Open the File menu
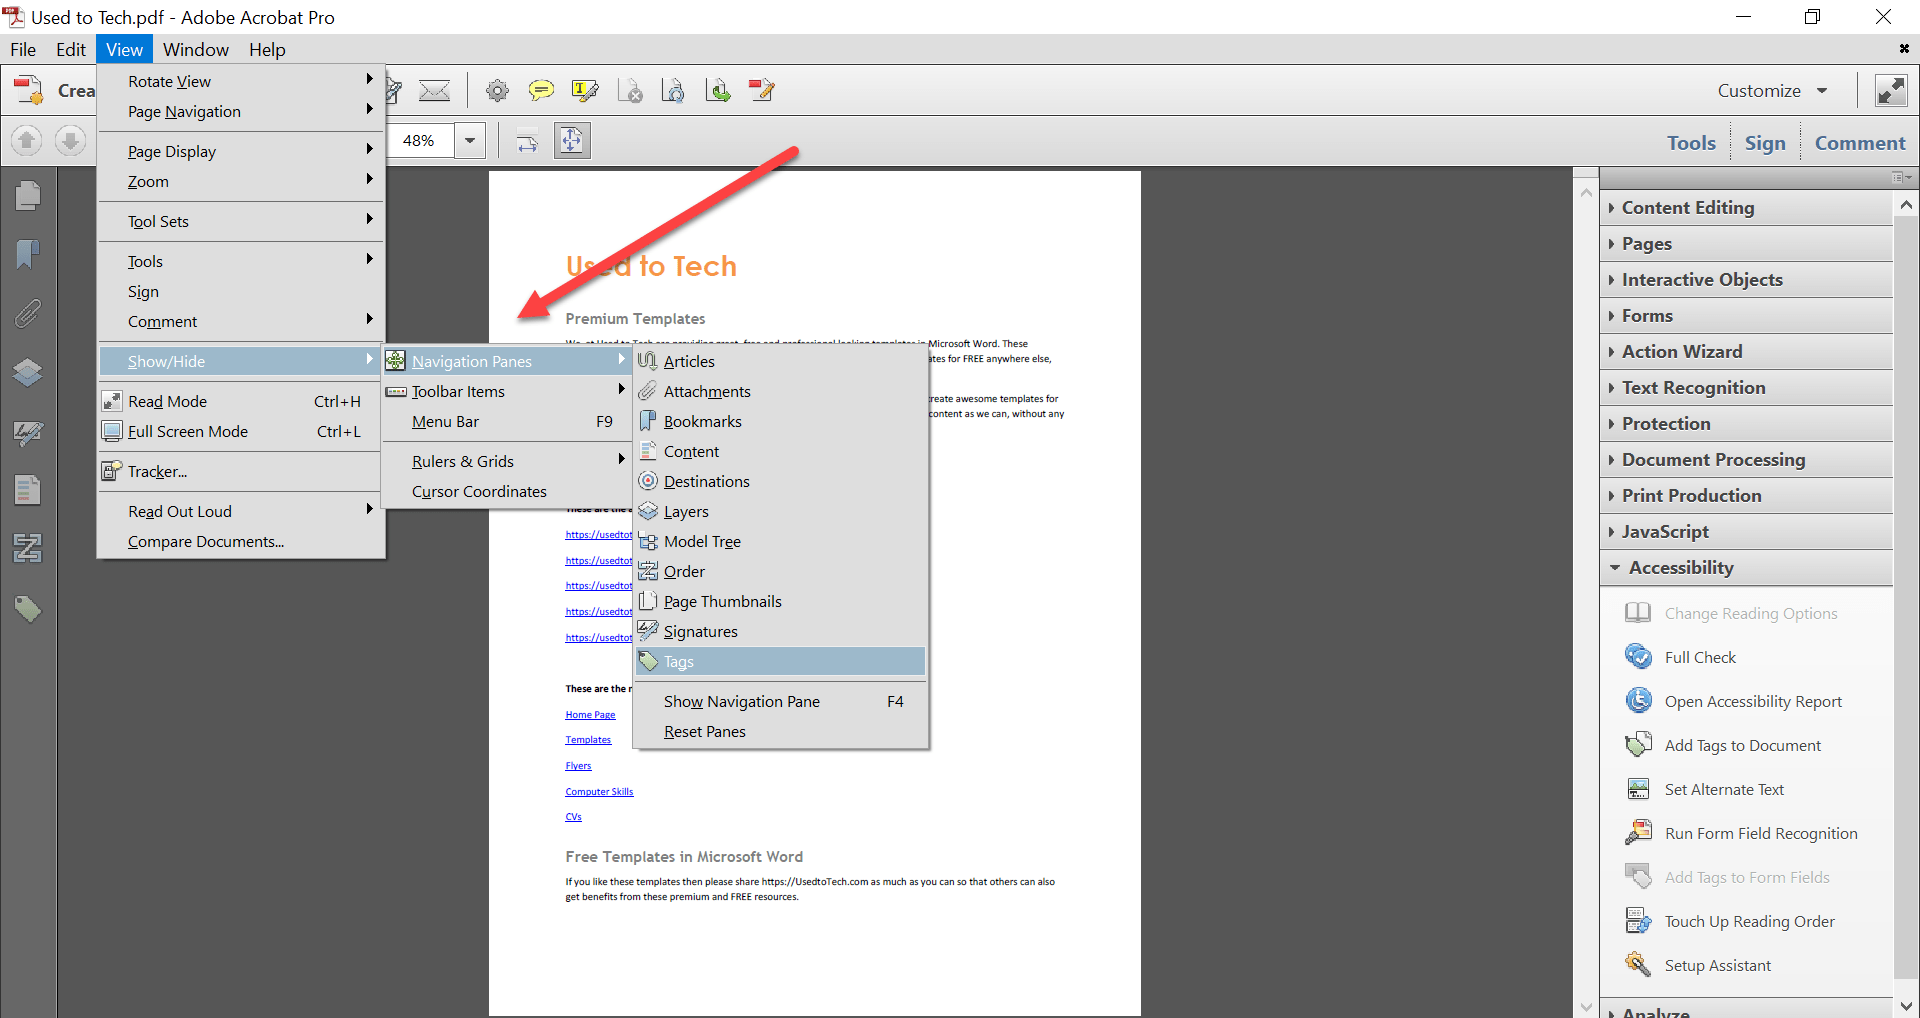The width and height of the screenshot is (1920, 1018). pyautogui.click(x=23, y=49)
